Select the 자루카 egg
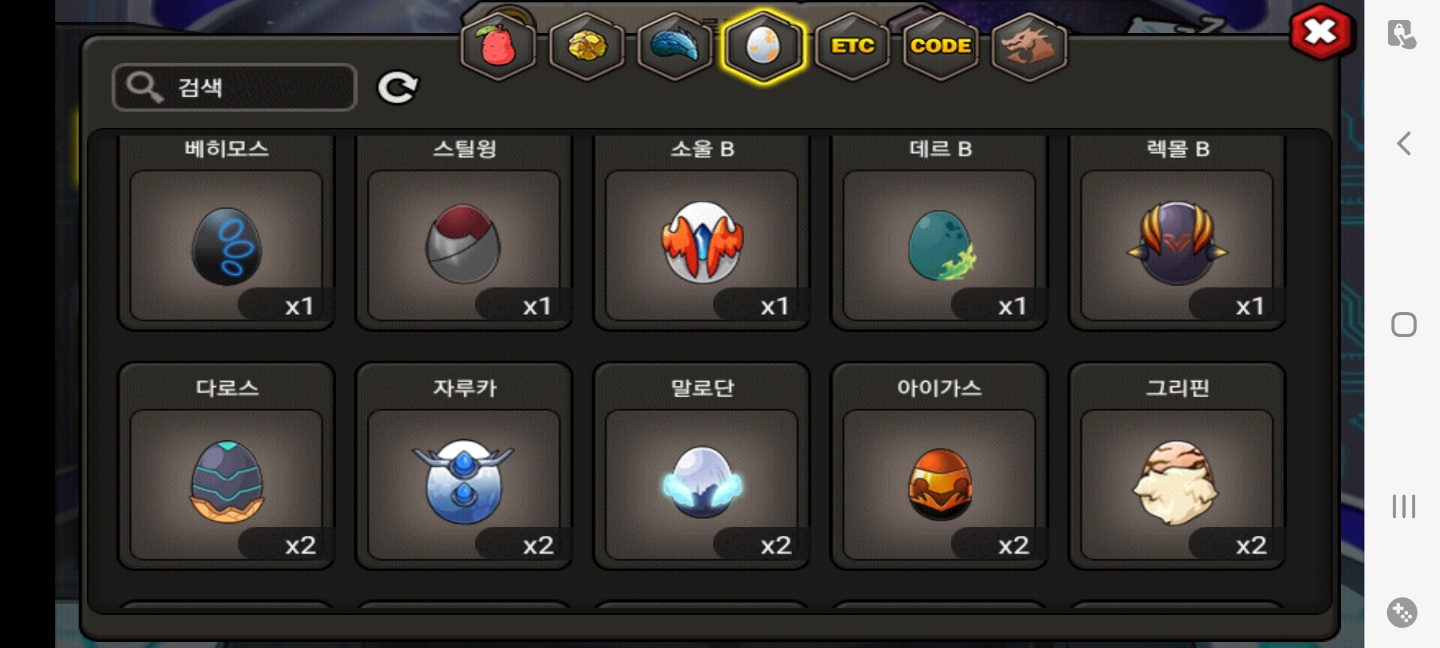Viewport: 1440px width, 648px height. click(465, 466)
